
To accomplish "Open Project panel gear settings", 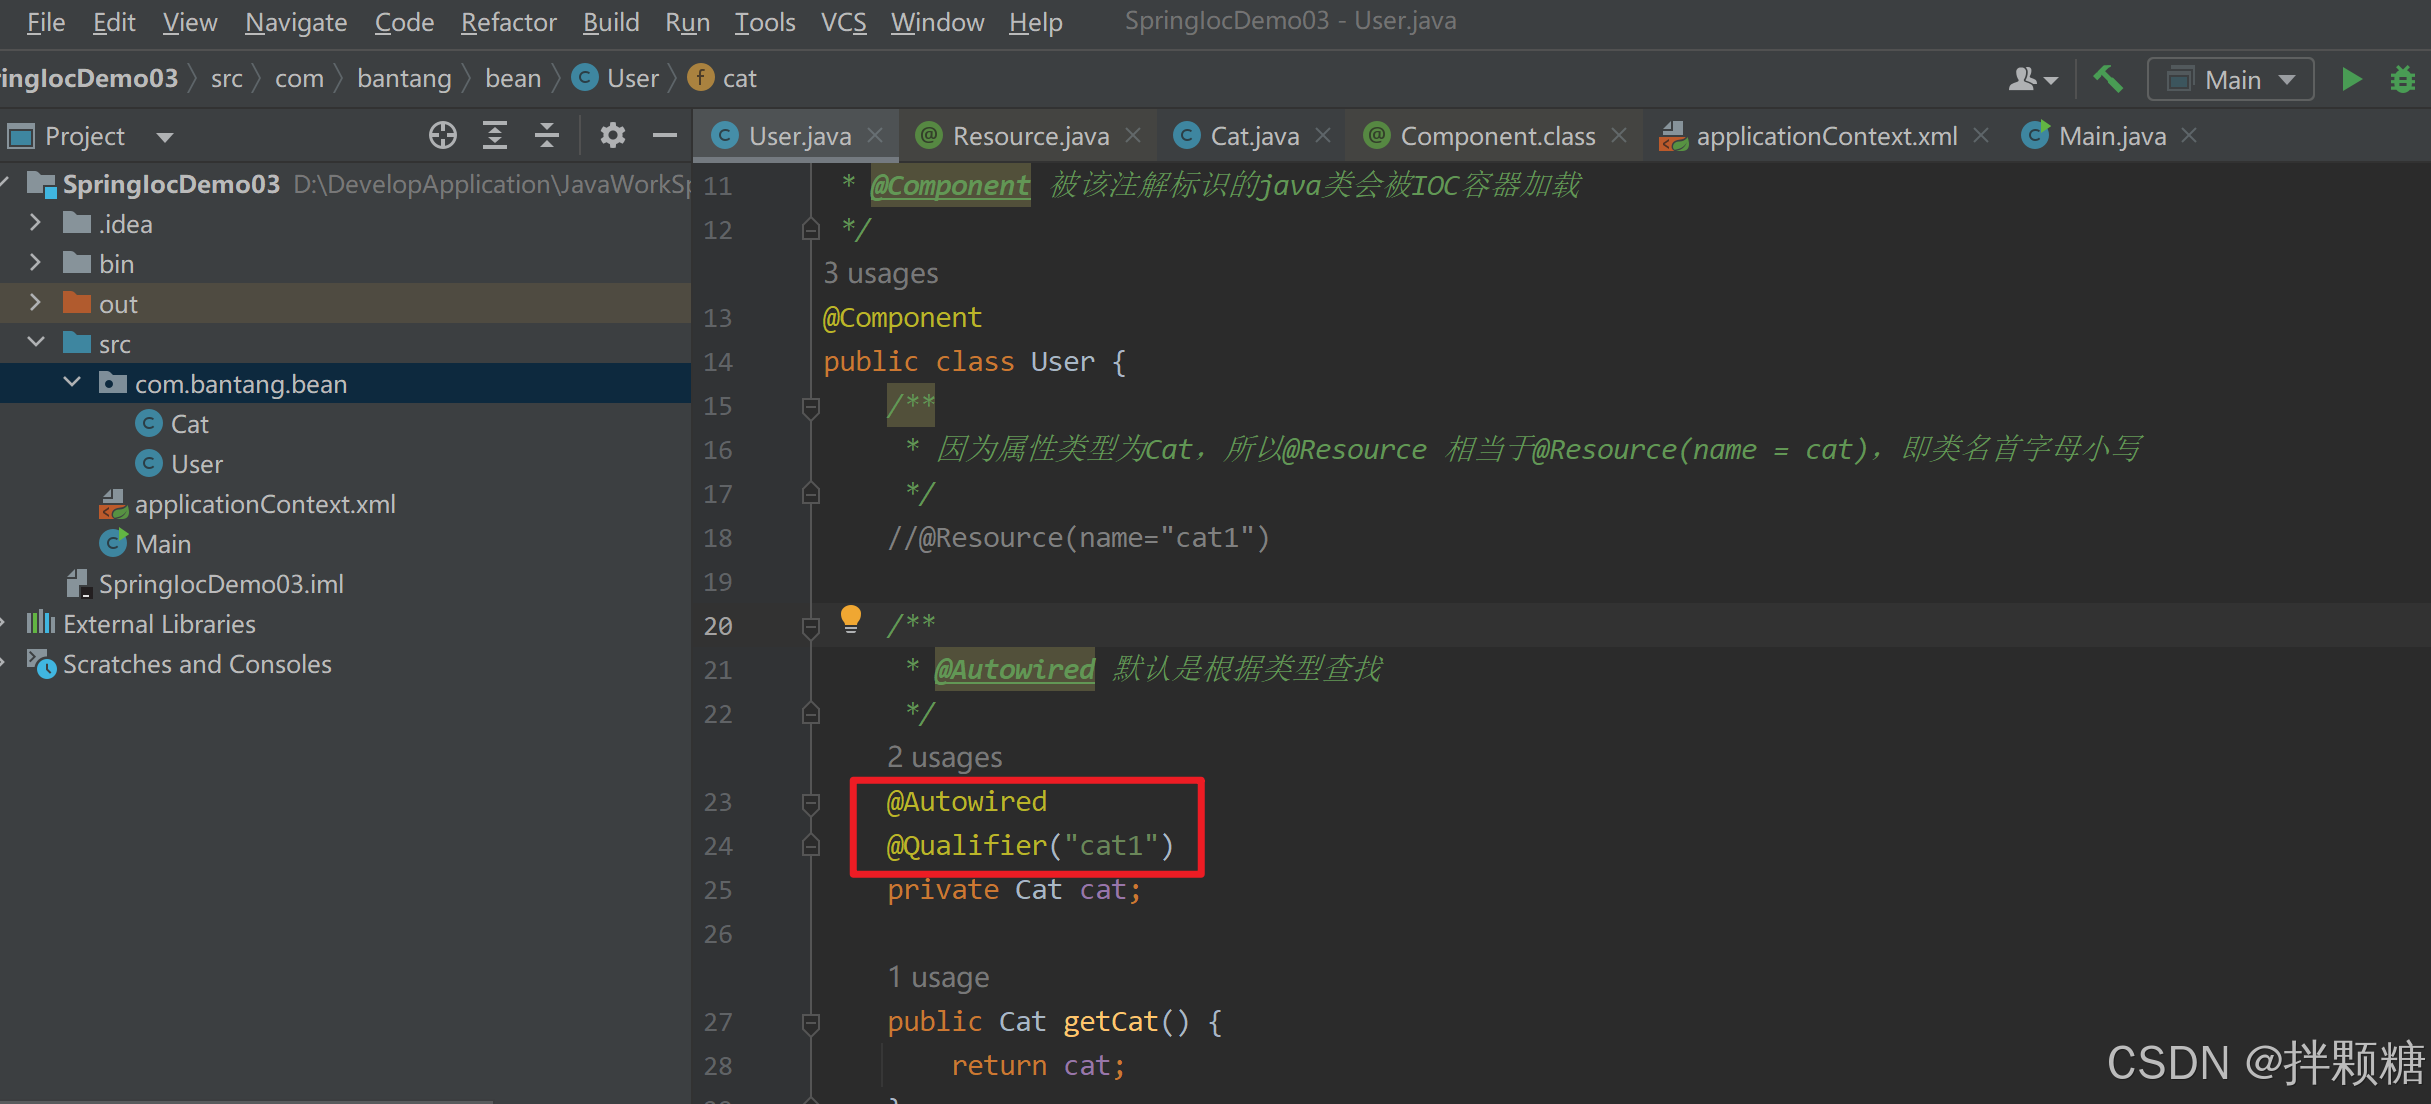I will [612, 135].
